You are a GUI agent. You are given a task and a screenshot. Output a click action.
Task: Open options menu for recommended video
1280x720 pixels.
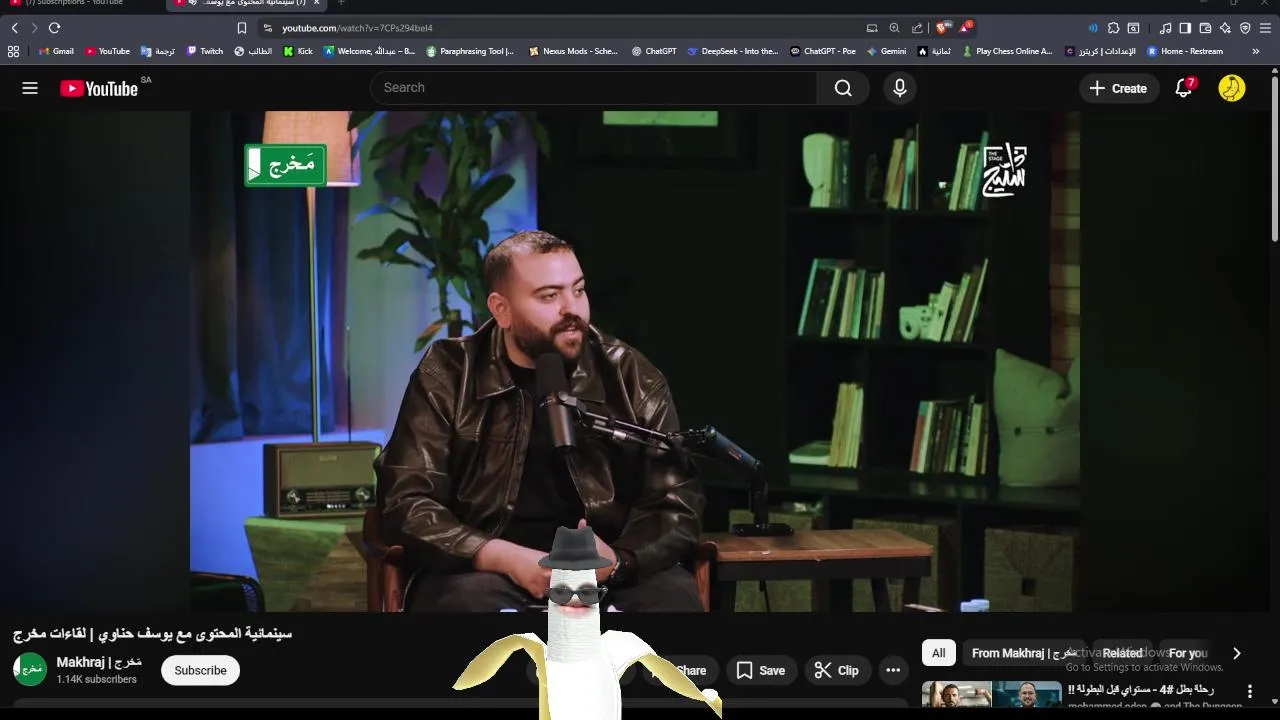click(1249, 691)
